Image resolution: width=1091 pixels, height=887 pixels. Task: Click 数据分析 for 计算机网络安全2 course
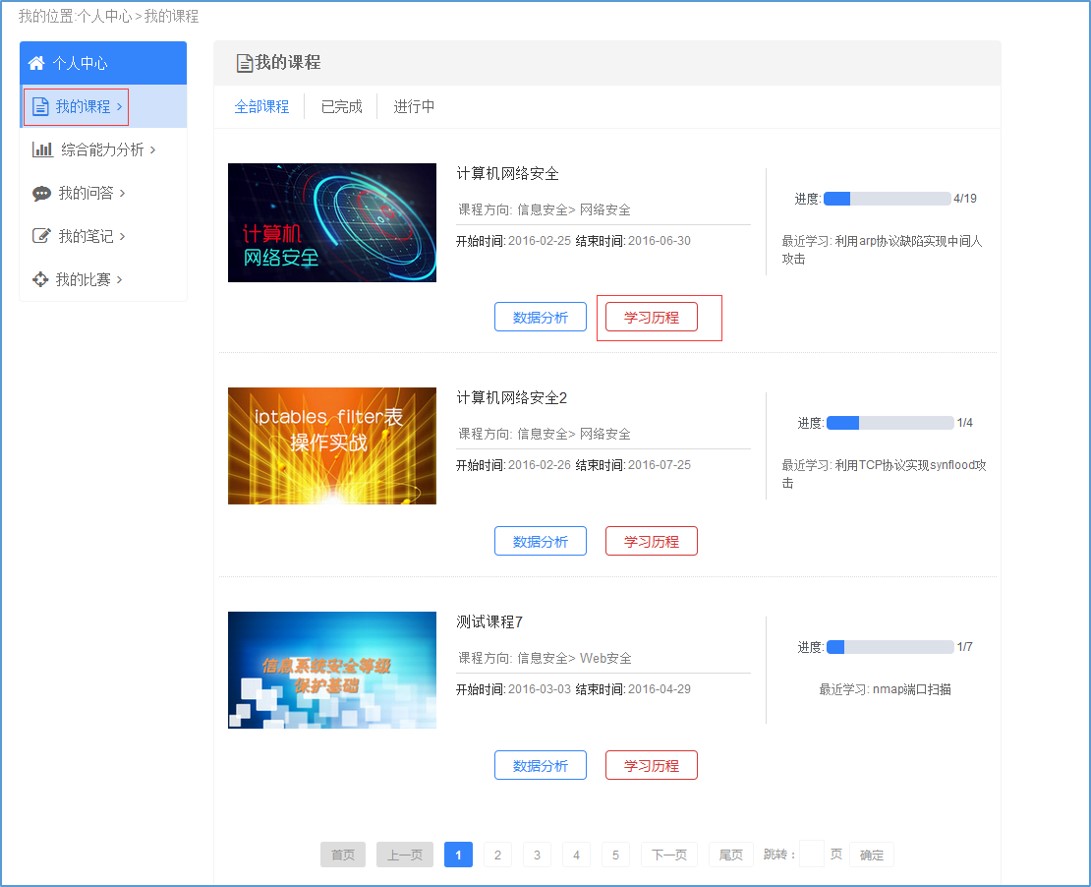click(x=540, y=541)
